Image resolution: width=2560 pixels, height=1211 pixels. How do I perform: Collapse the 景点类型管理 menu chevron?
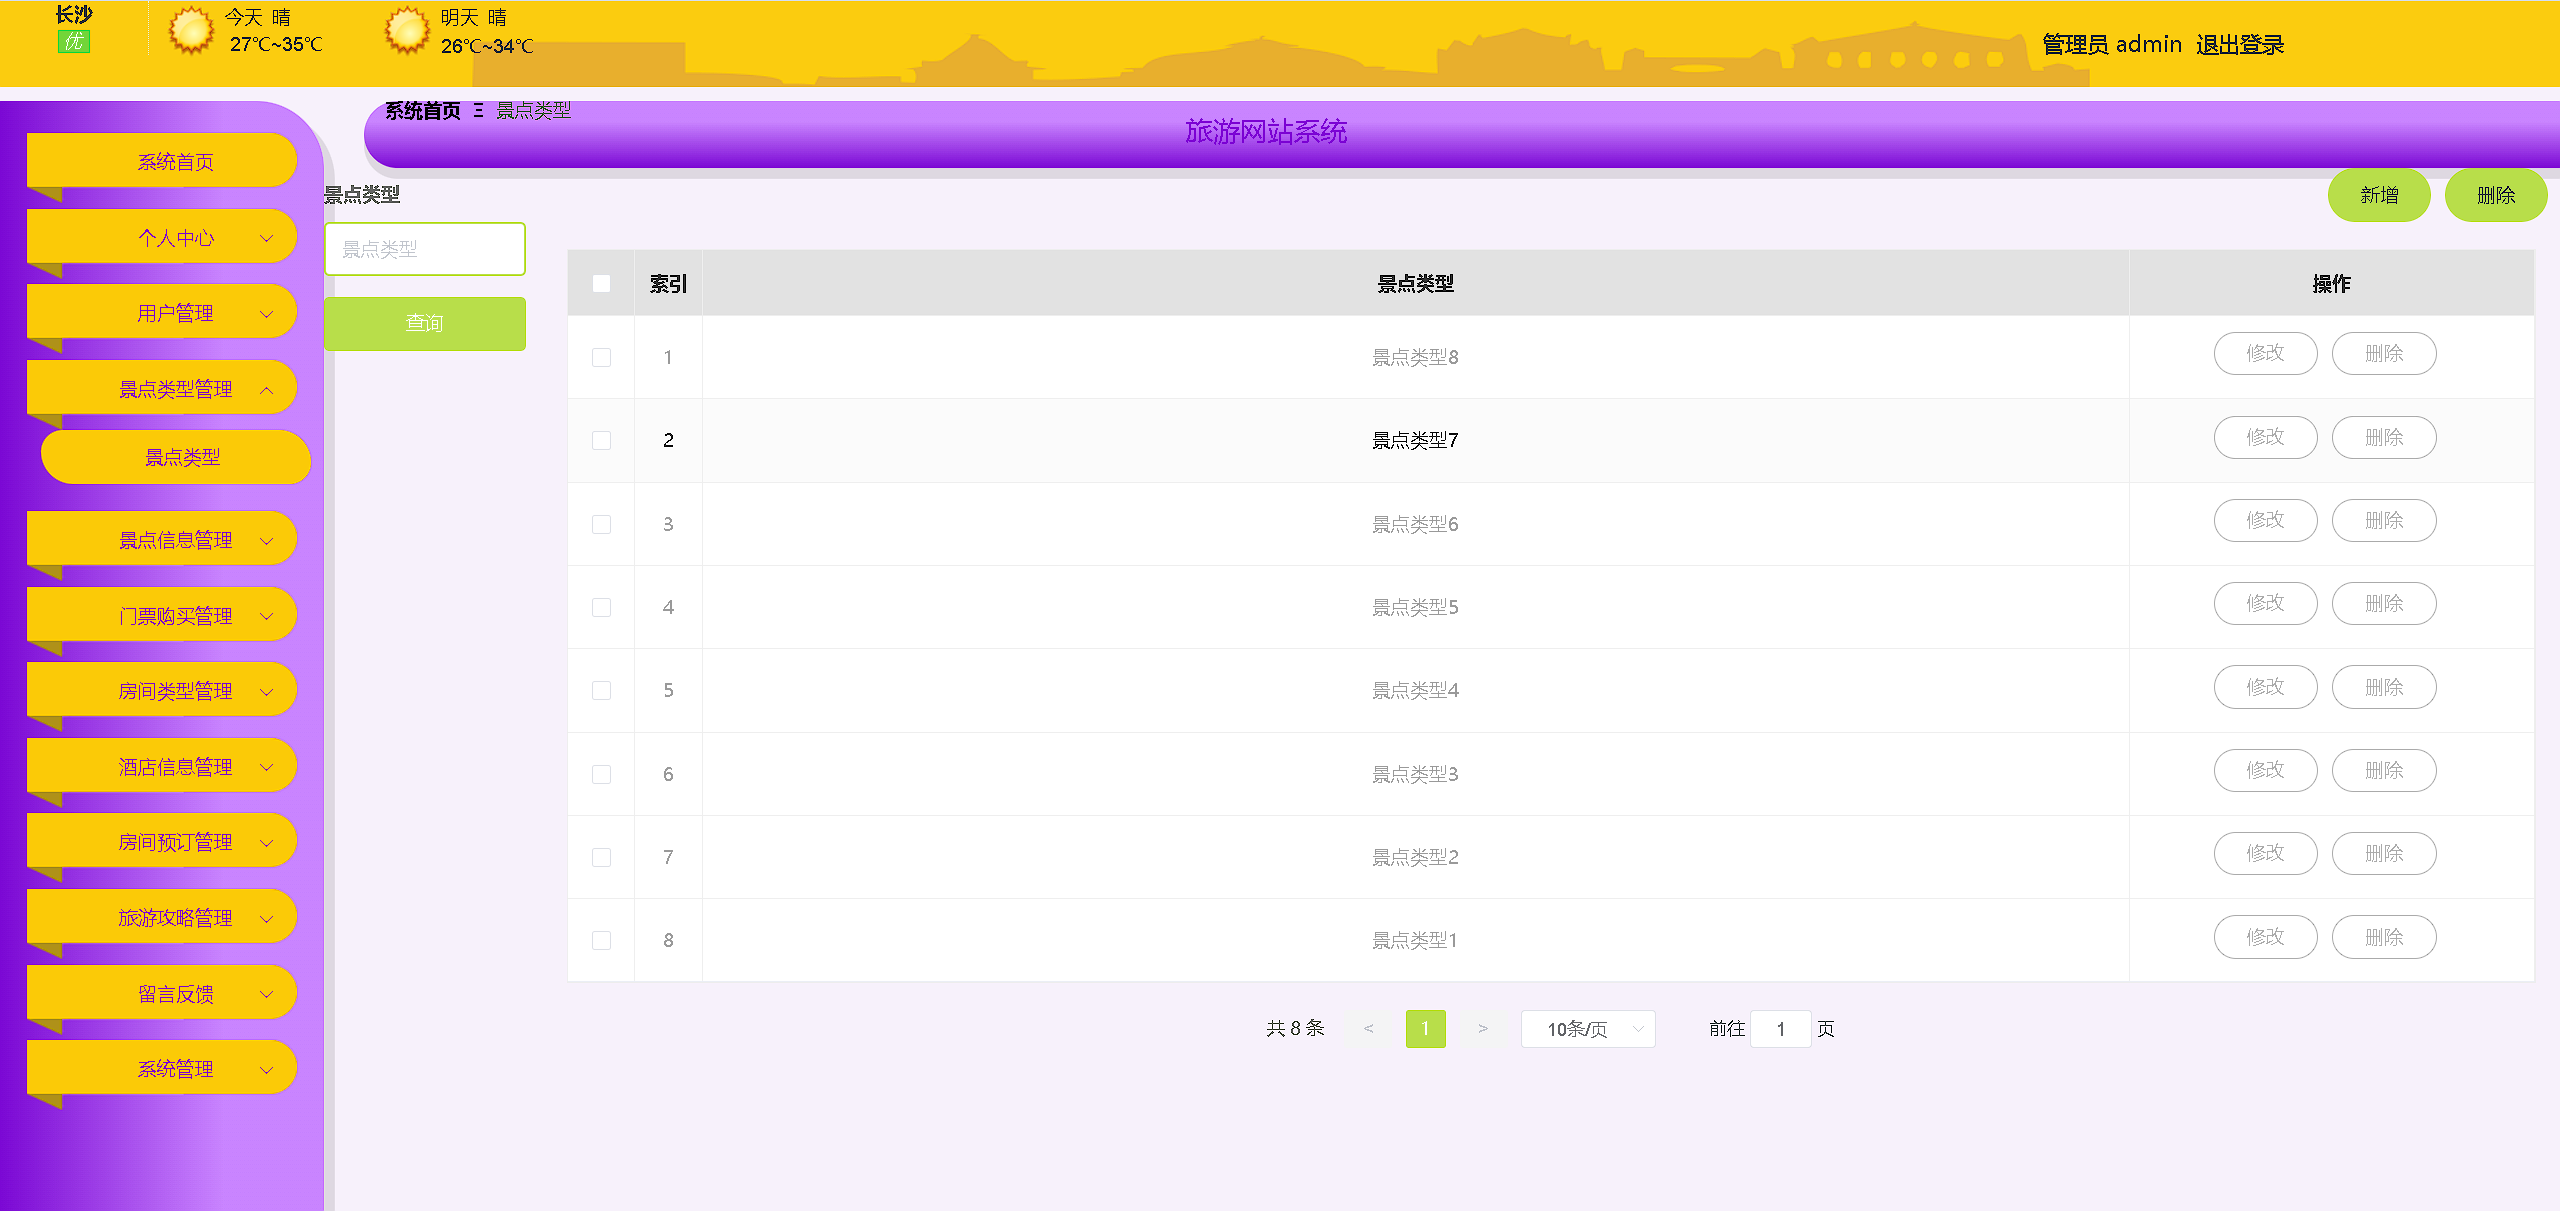click(267, 390)
